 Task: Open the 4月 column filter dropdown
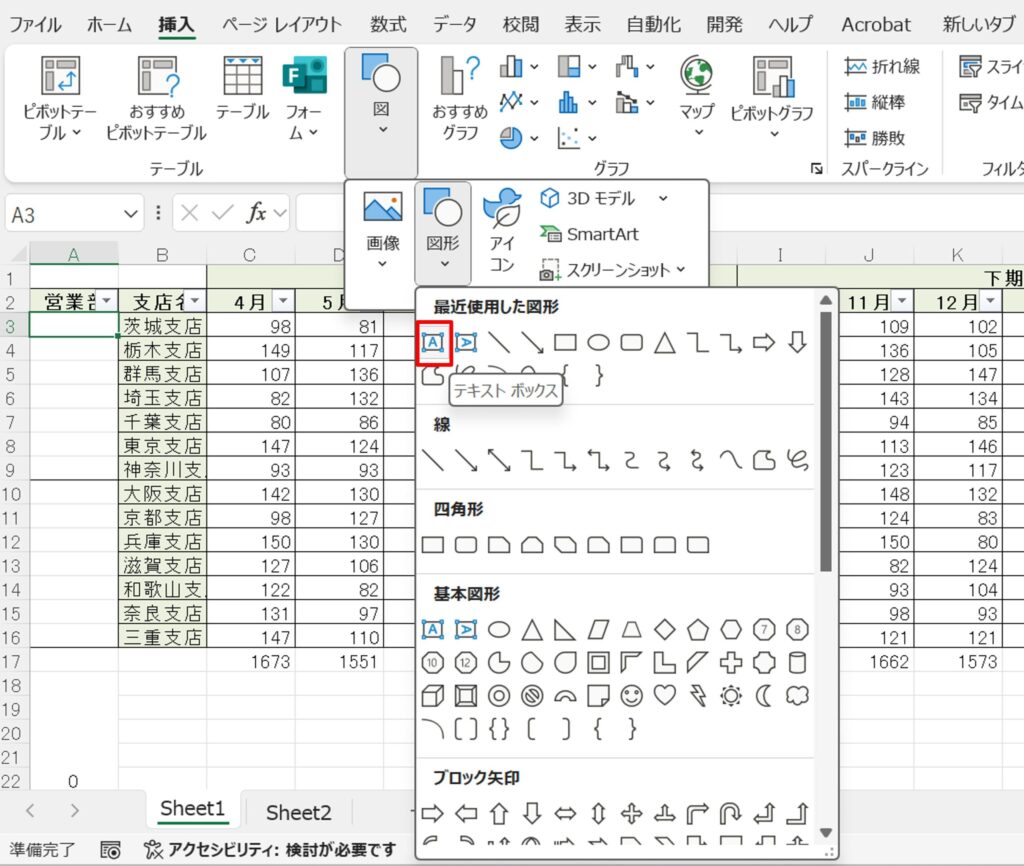(283, 301)
